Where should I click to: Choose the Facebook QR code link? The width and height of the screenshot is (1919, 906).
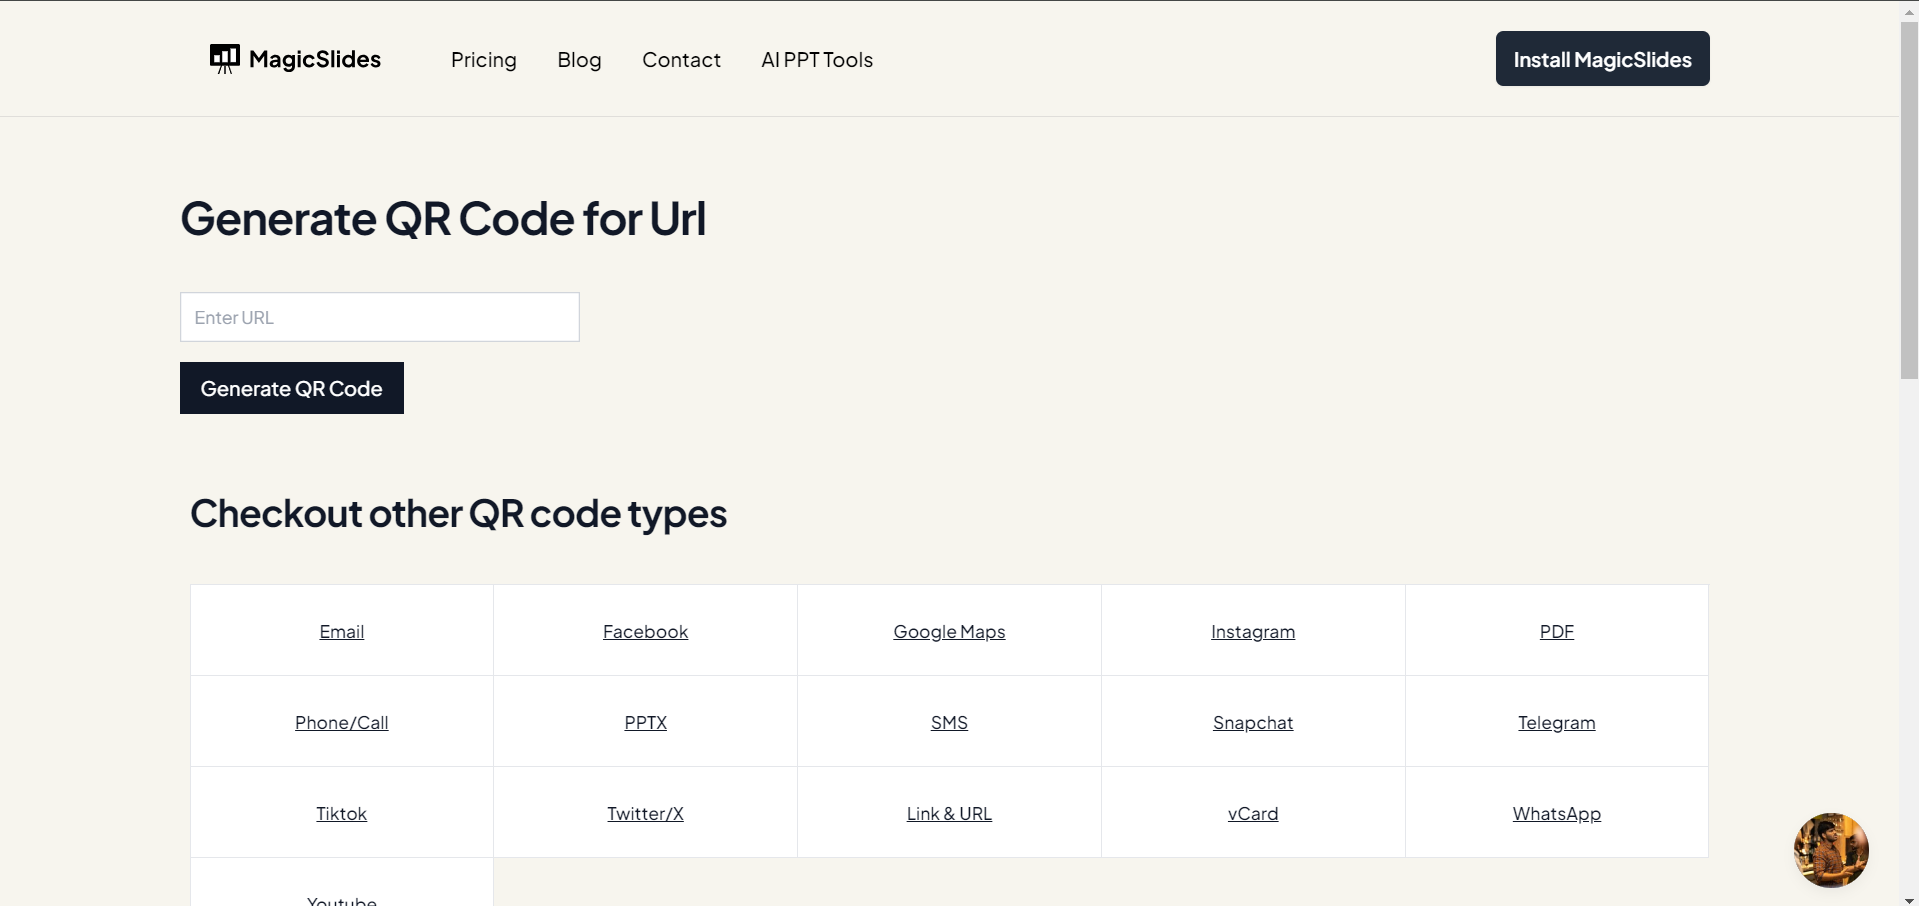645,632
